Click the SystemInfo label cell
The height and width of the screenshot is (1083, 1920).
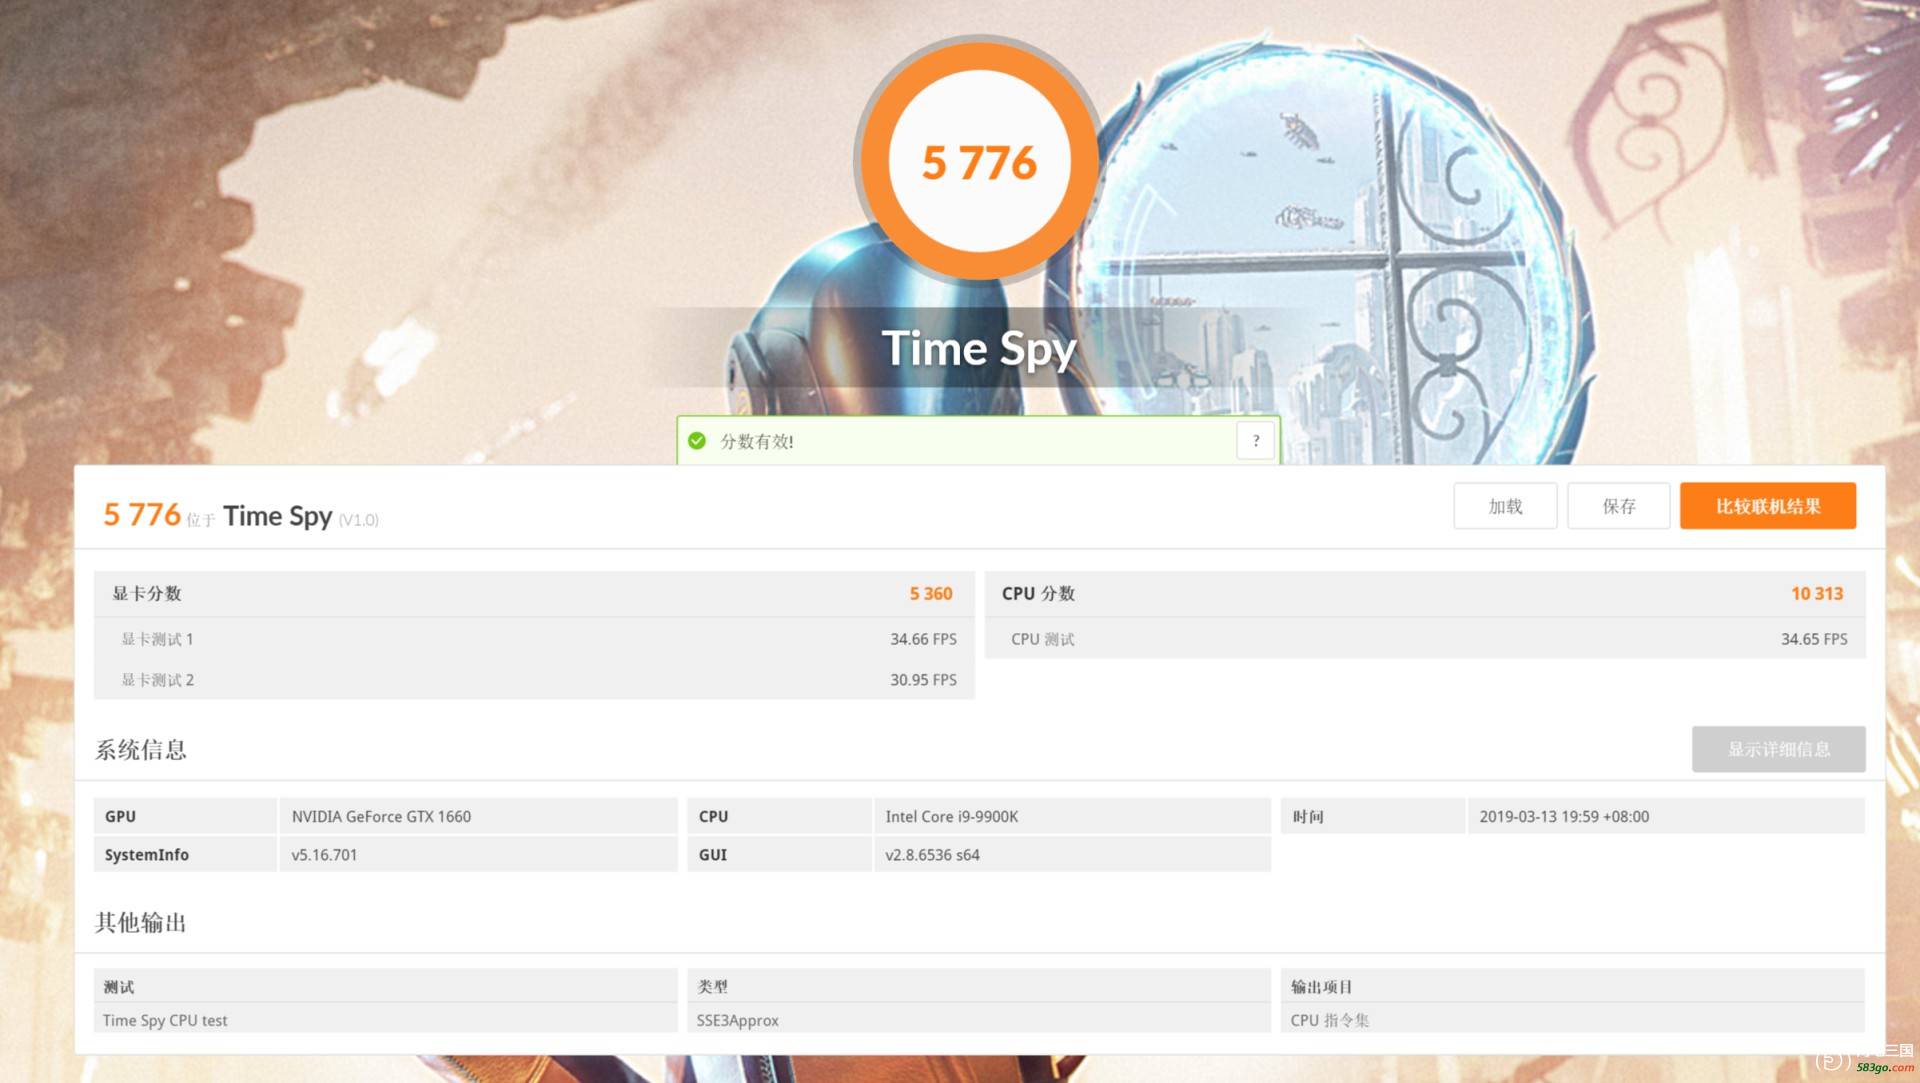[x=185, y=854]
